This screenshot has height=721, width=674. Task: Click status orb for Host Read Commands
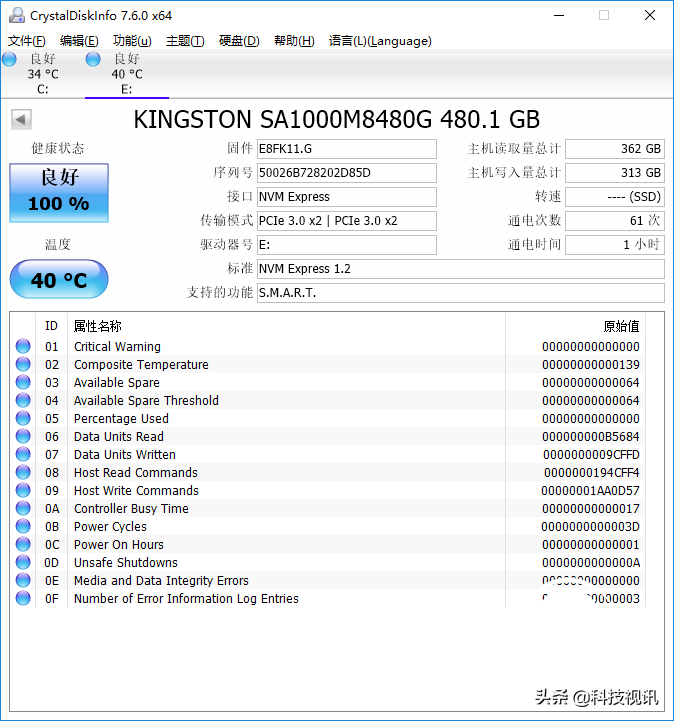click(23, 472)
